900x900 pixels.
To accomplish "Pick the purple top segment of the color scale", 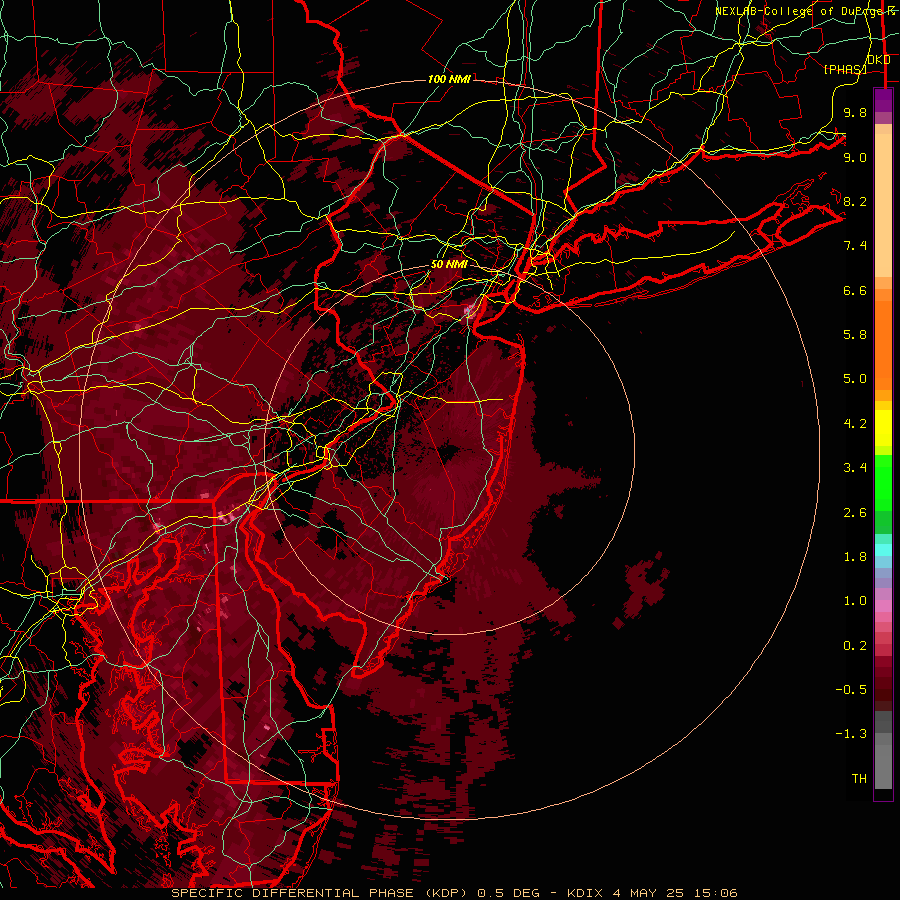I will pyautogui.click(x=883, y=100).
